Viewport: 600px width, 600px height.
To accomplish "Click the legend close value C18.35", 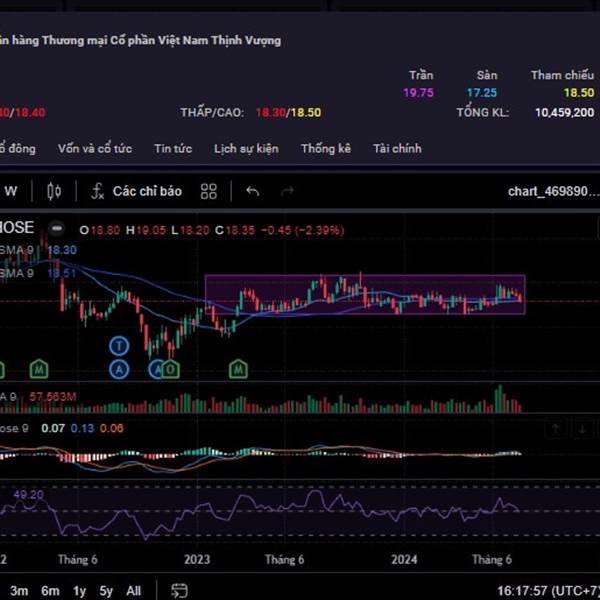I will 235,230.
